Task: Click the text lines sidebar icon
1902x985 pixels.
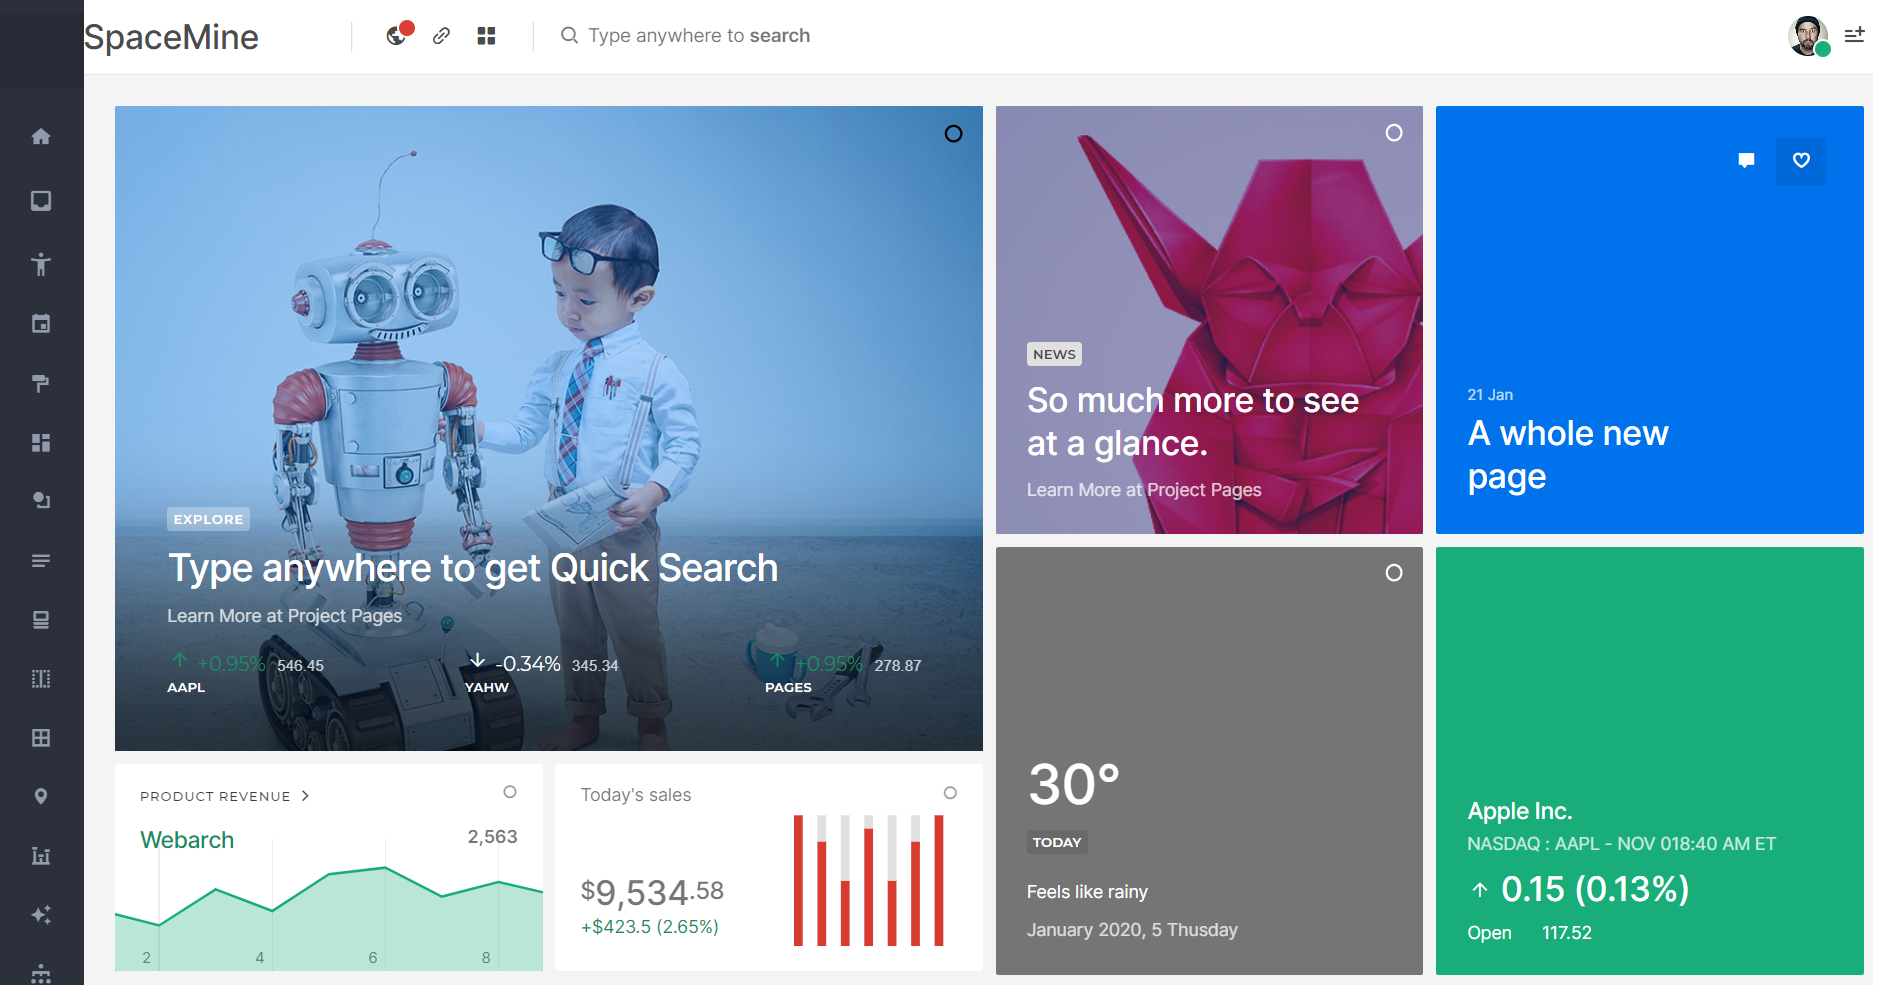Action: tap(41, 561)
